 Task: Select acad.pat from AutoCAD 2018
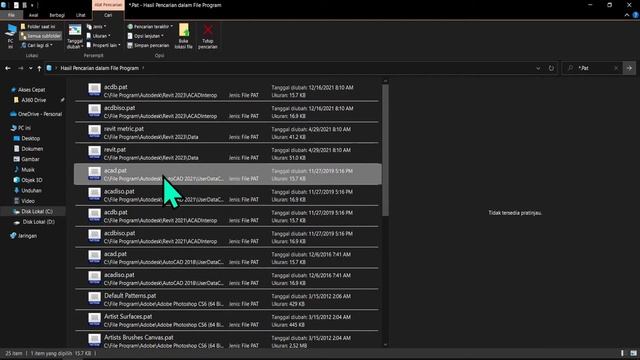pos(227,258)
